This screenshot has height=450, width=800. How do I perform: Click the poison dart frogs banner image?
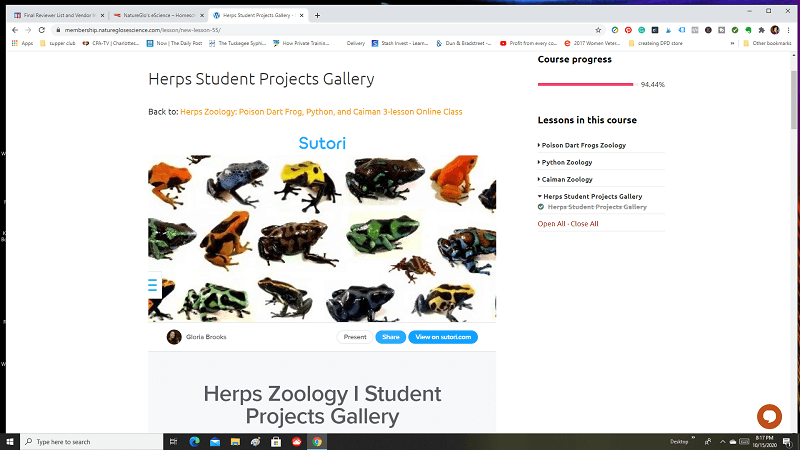point(322,239)
